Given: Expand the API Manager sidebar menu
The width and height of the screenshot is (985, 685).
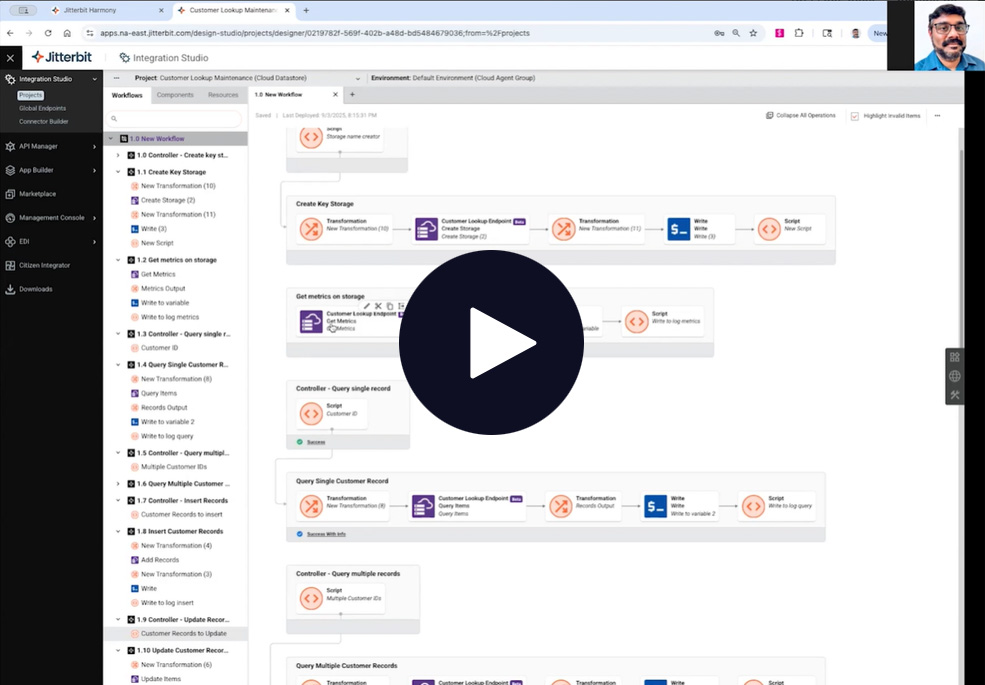Looking at the screenshot, I should 95,146.
